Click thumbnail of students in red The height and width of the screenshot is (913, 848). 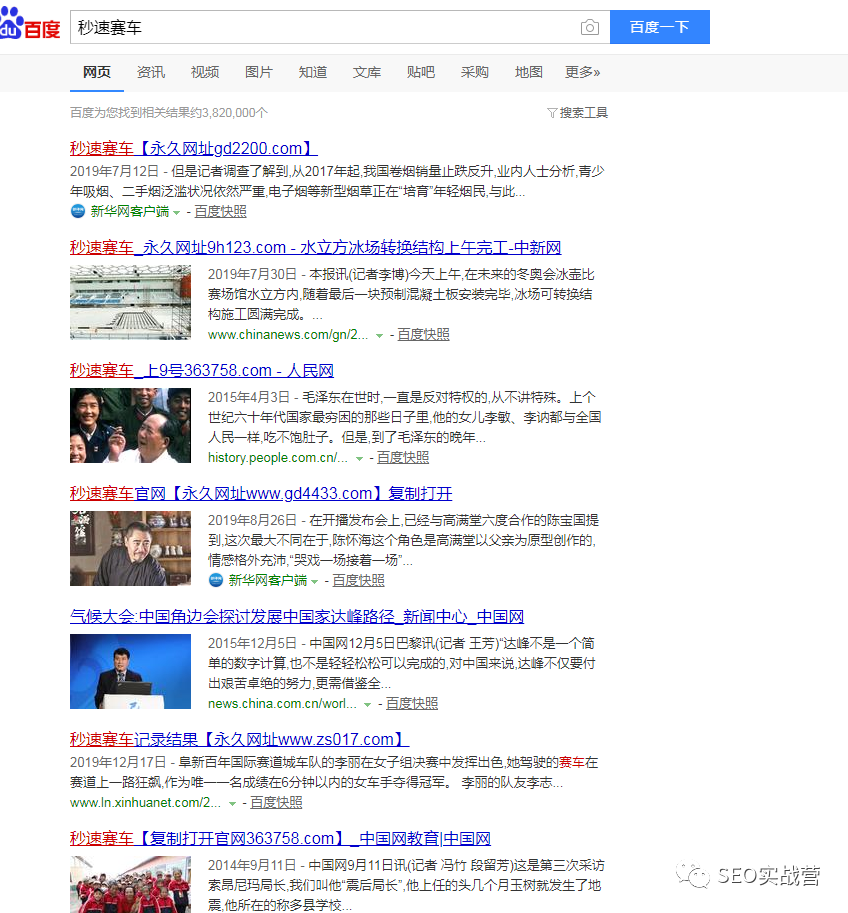[x=130, y=884]
